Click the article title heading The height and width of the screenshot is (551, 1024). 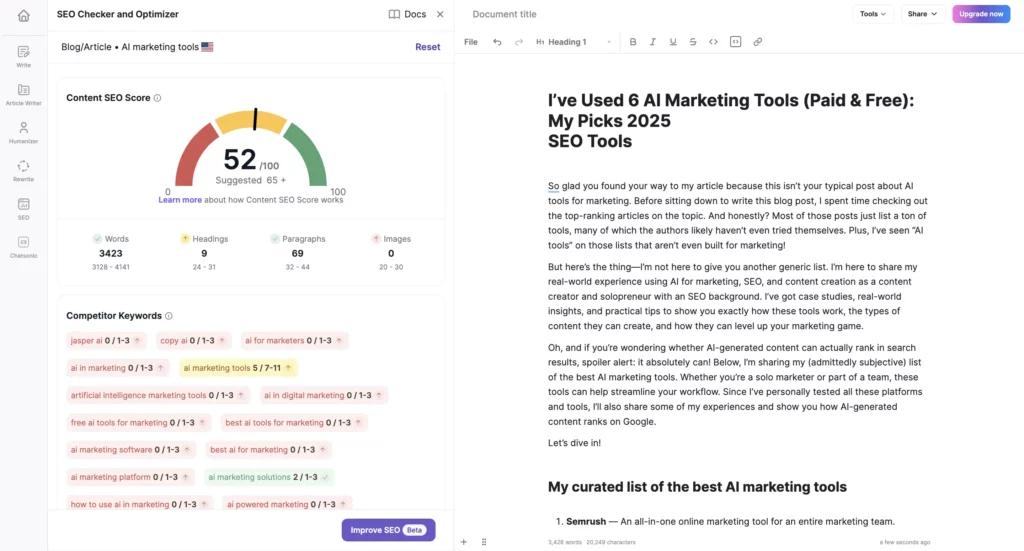point(731,121)
